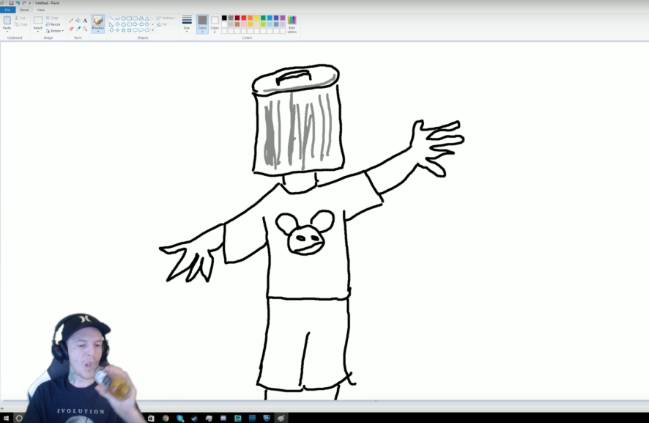Open the Windows Start button
The image size is (649, 424).
point(5,418)
